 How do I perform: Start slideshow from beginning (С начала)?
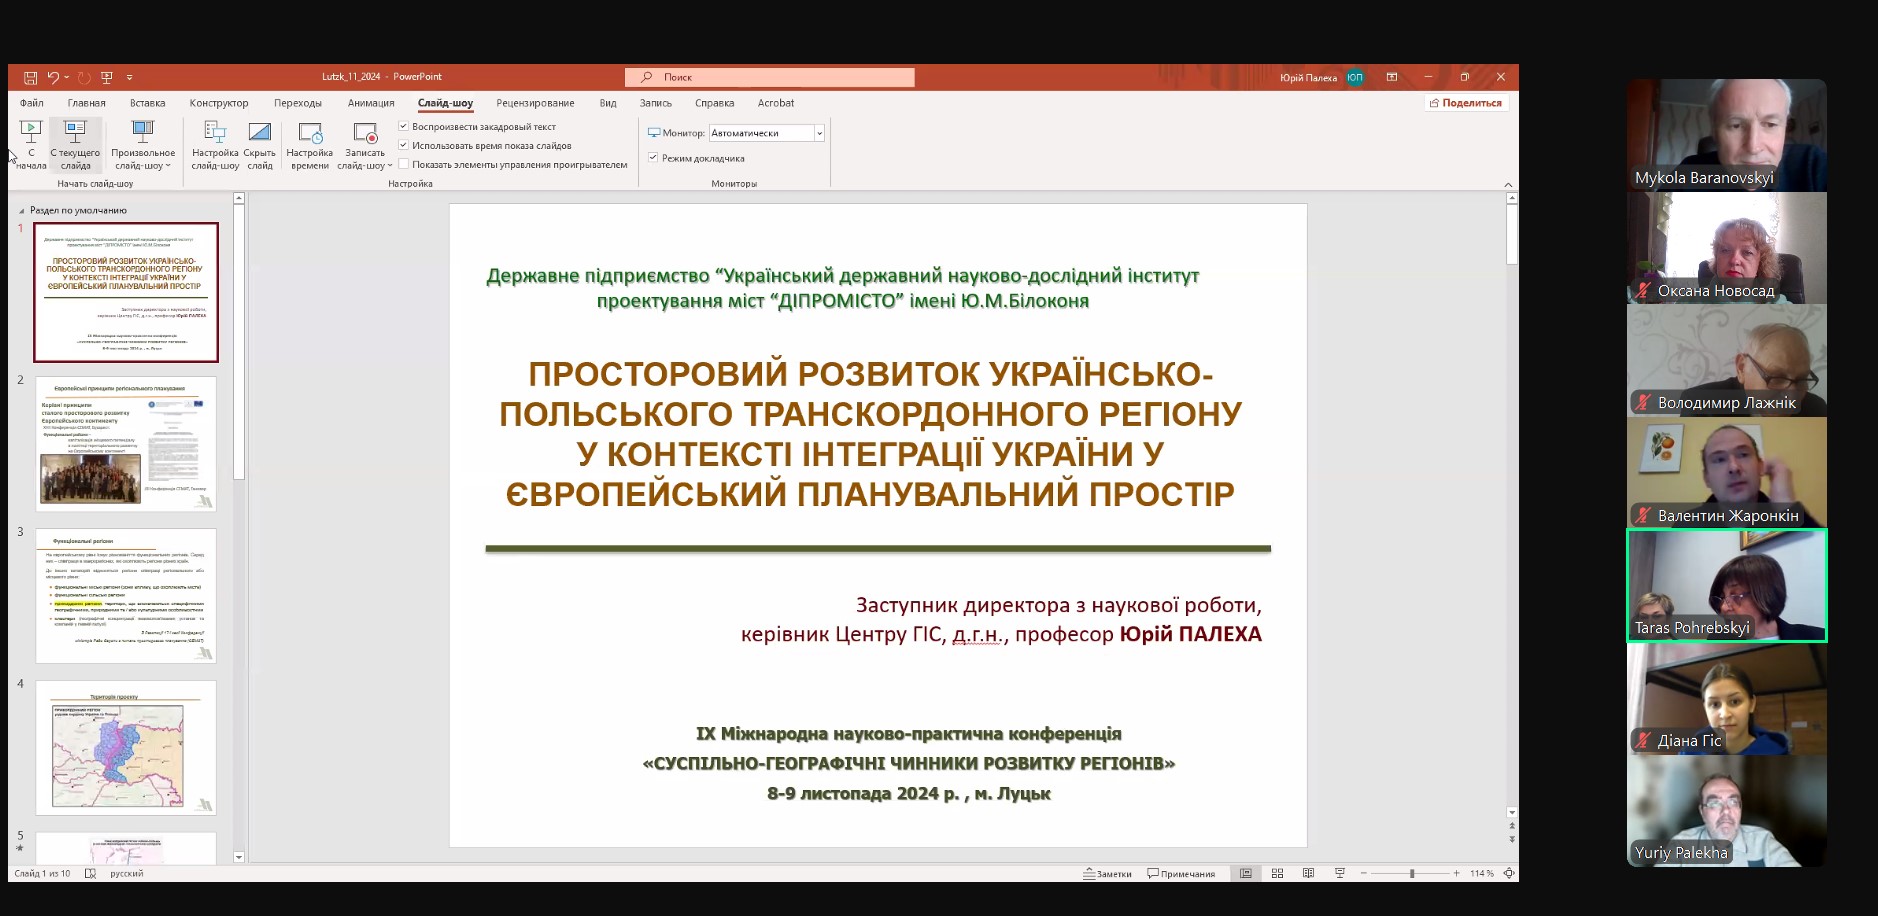click(31, 145)
